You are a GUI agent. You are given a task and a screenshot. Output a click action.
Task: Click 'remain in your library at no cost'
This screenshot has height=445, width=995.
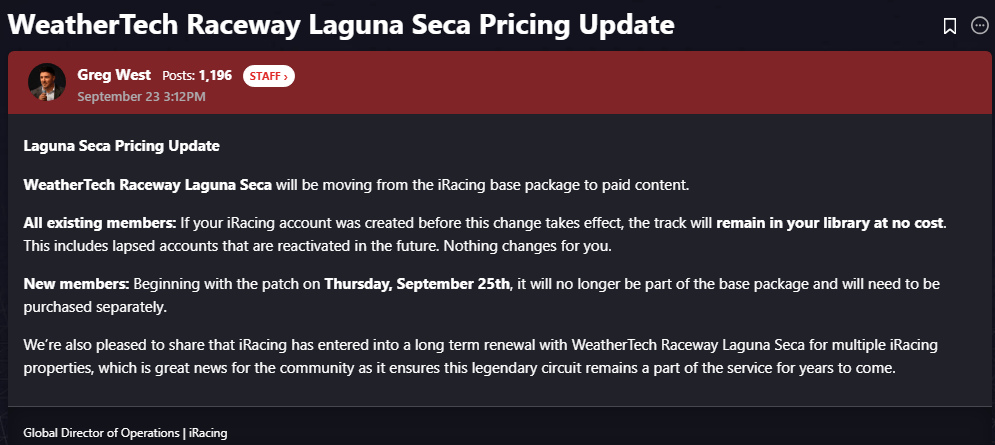[830, 221]
